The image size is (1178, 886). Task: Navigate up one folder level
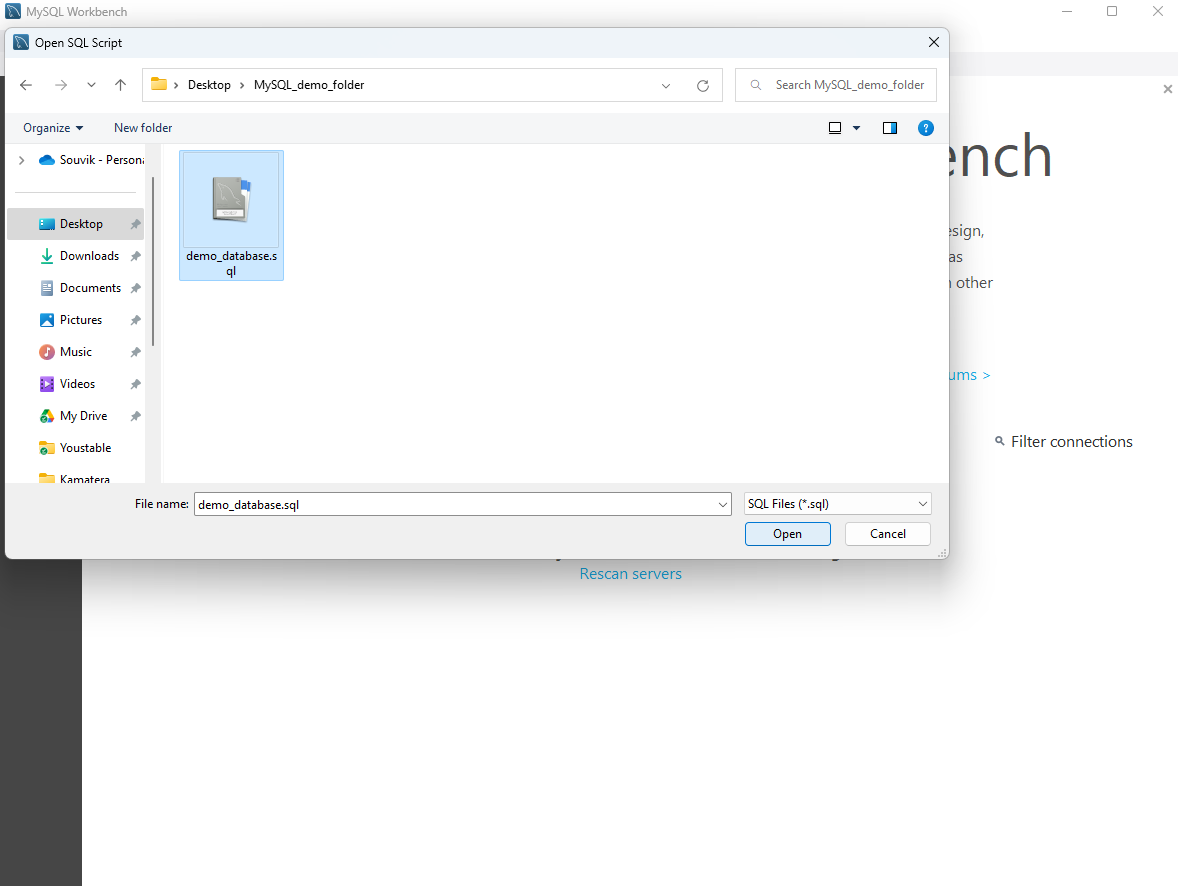click(x=120, y=85)
